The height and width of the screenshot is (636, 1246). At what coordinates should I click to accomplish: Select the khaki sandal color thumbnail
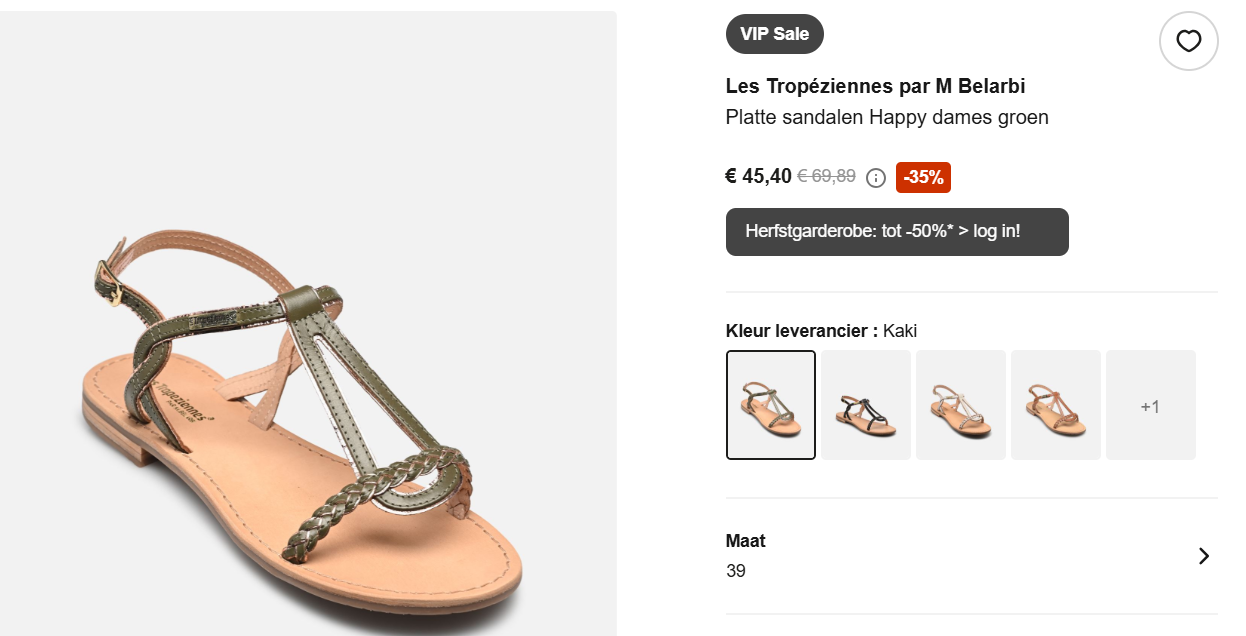point(770,404)
